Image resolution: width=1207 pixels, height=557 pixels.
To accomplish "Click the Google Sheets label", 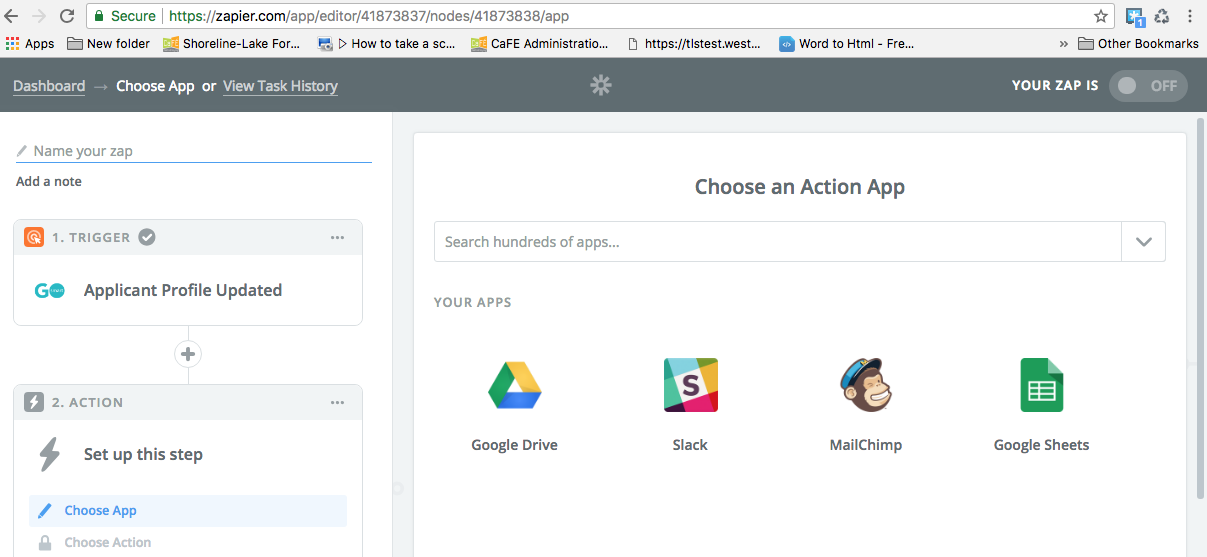I will 1042,445.
